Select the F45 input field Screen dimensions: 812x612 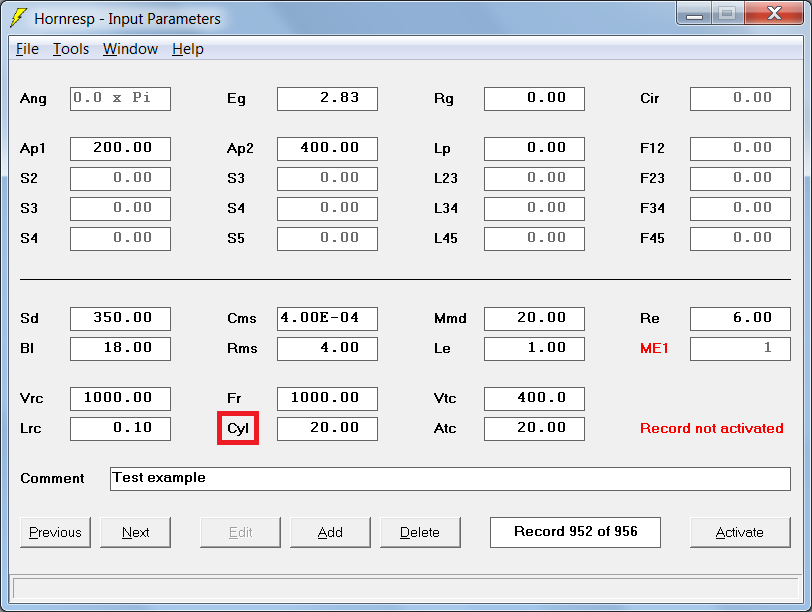[740, 239]
